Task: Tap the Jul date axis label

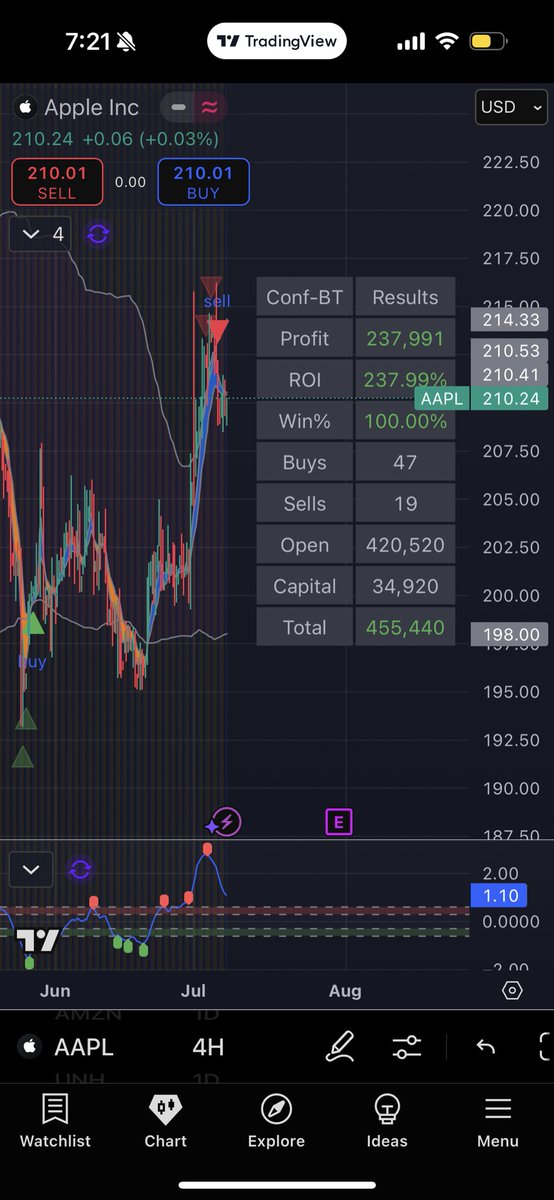Action: pos(193,991)
